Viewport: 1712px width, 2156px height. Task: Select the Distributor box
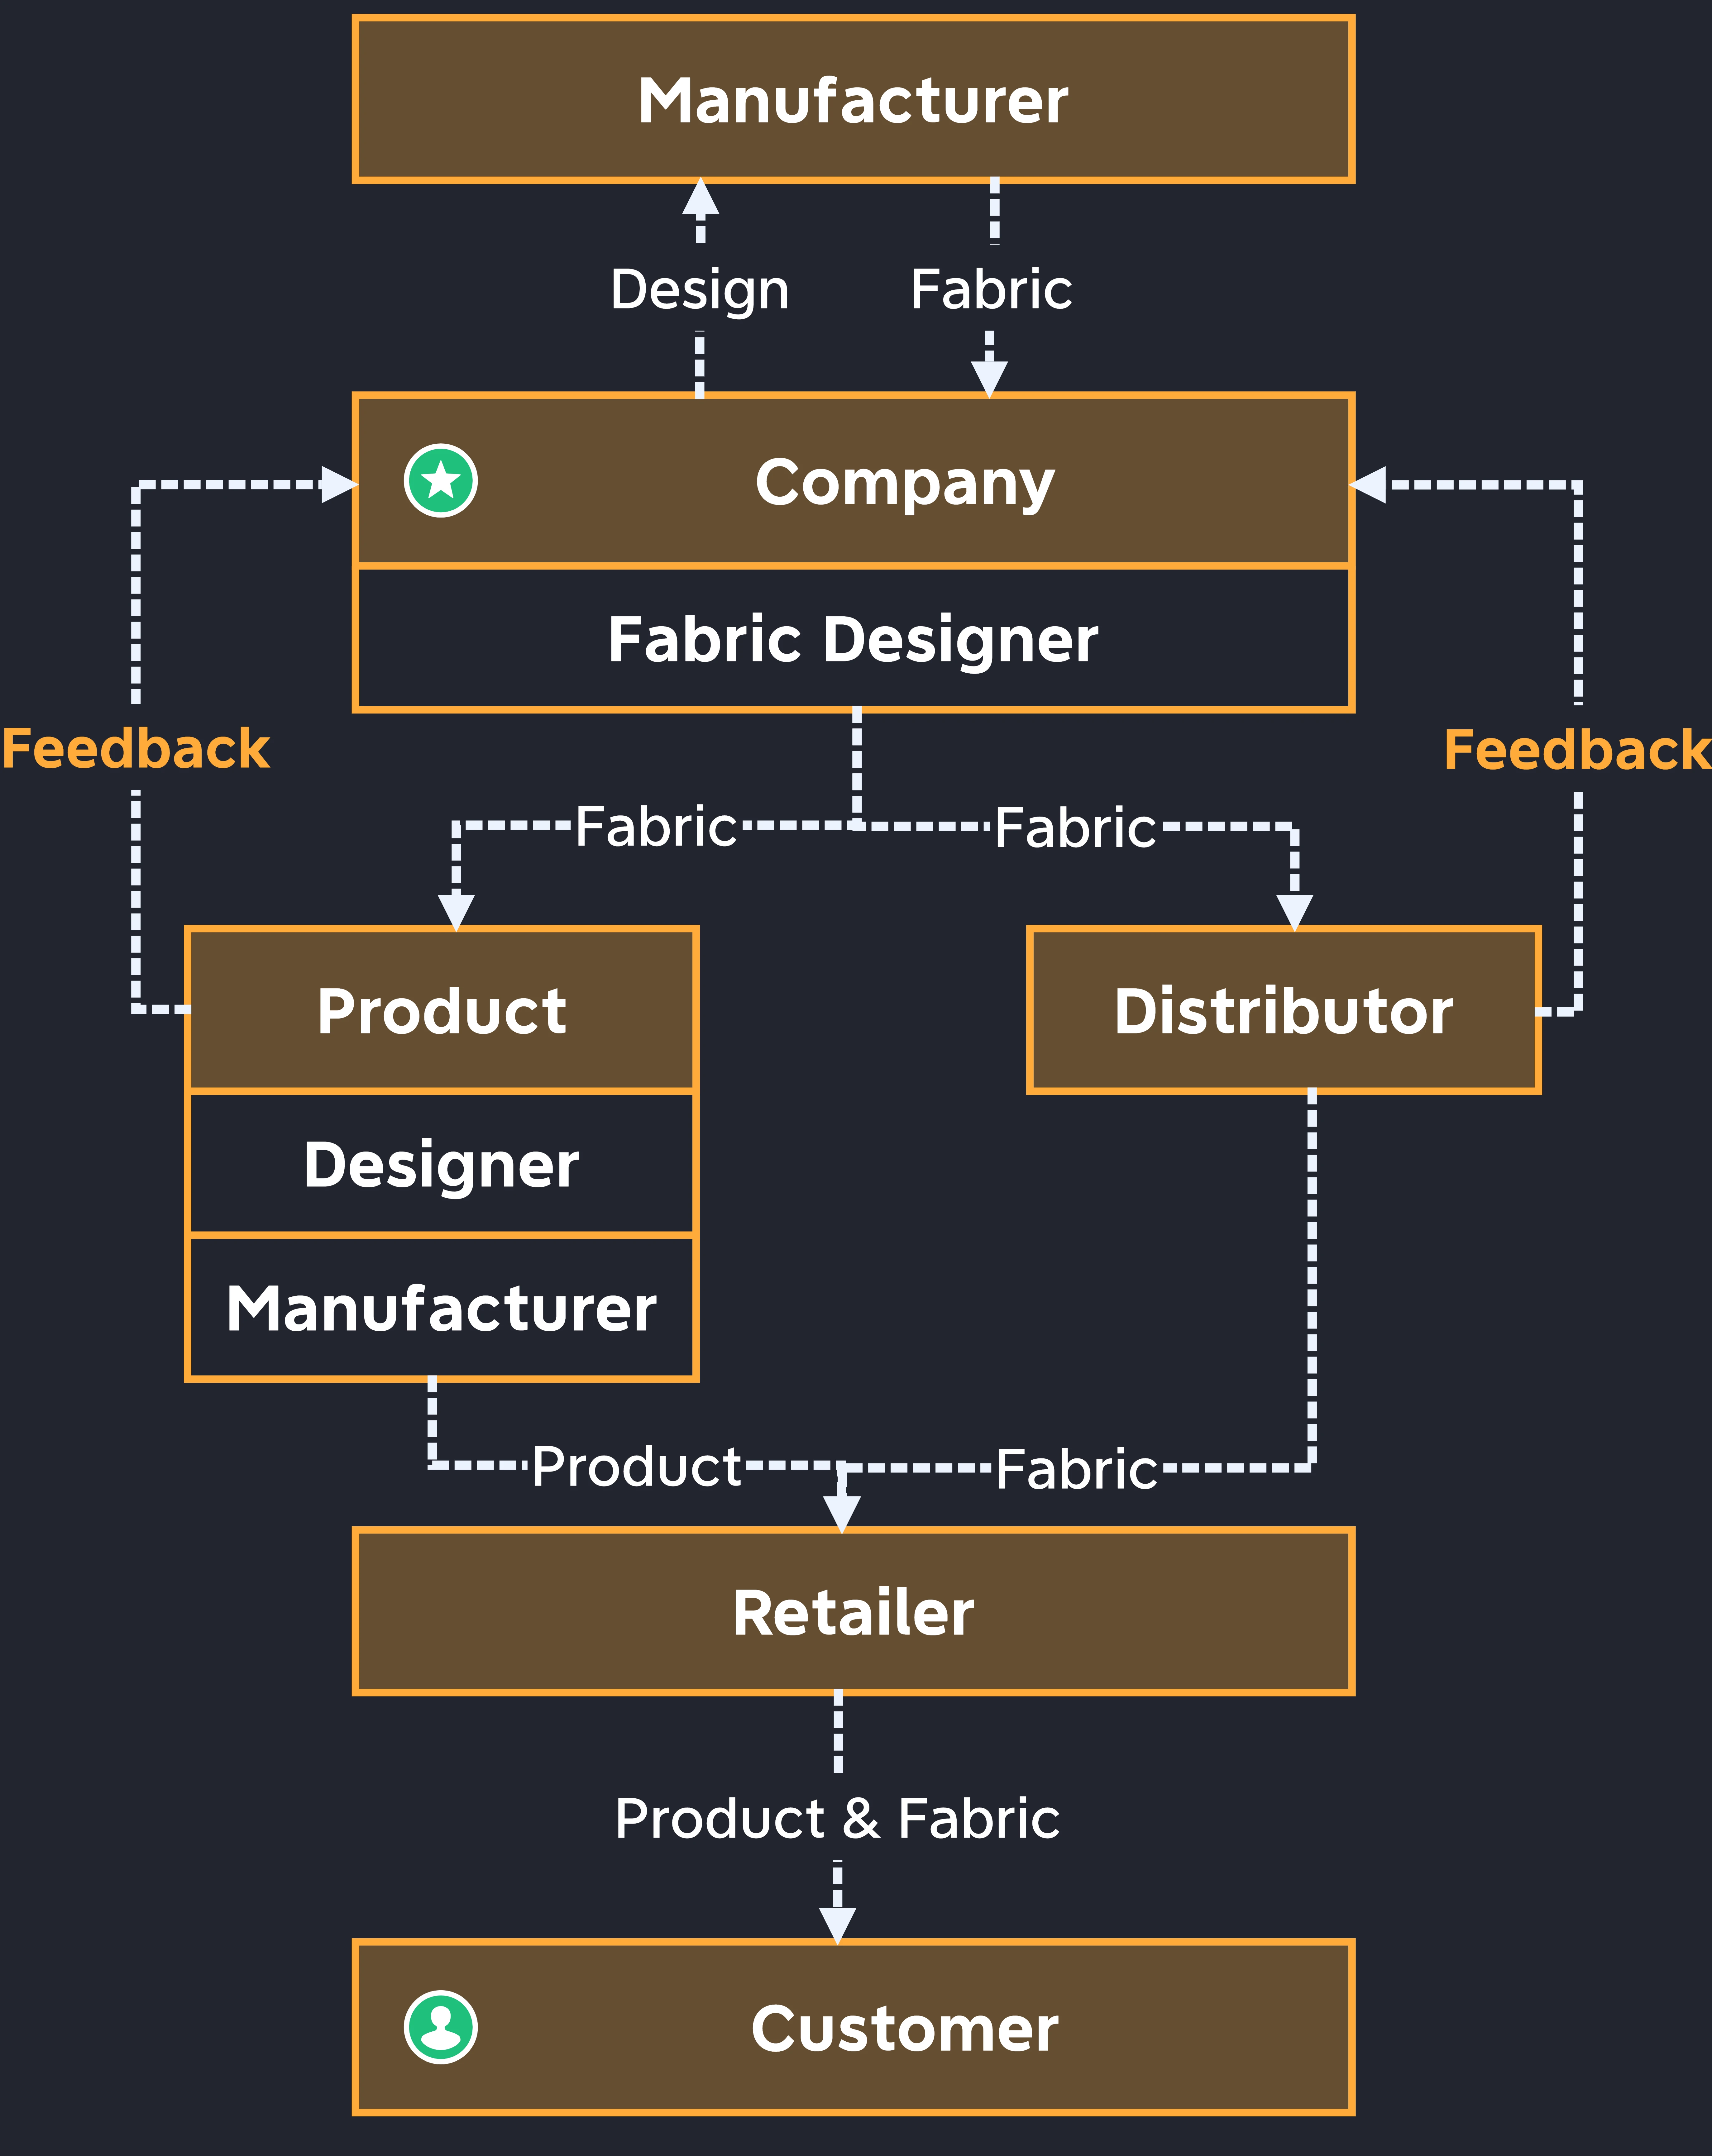pos(1284,1010)
